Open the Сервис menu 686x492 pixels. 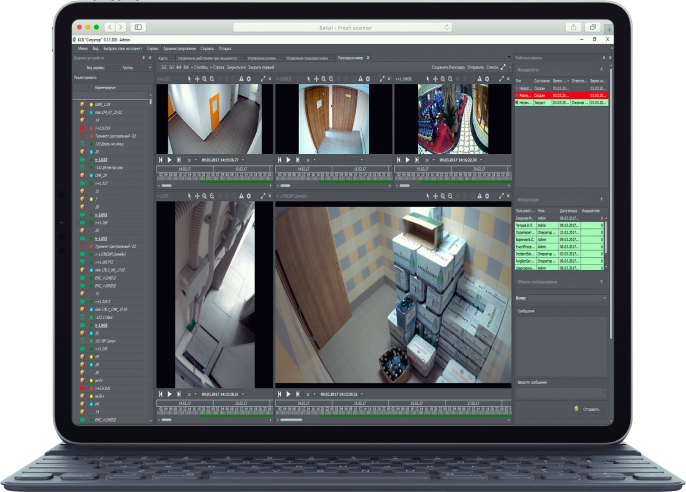point(152,49)
